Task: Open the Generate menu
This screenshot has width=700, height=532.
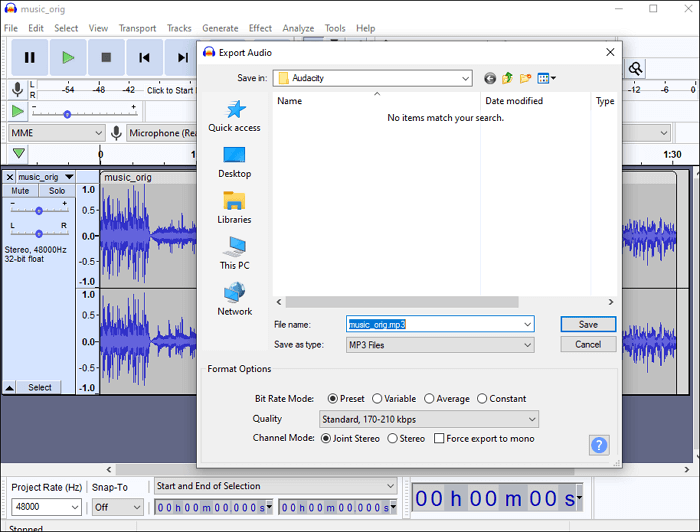Action: 220,28
